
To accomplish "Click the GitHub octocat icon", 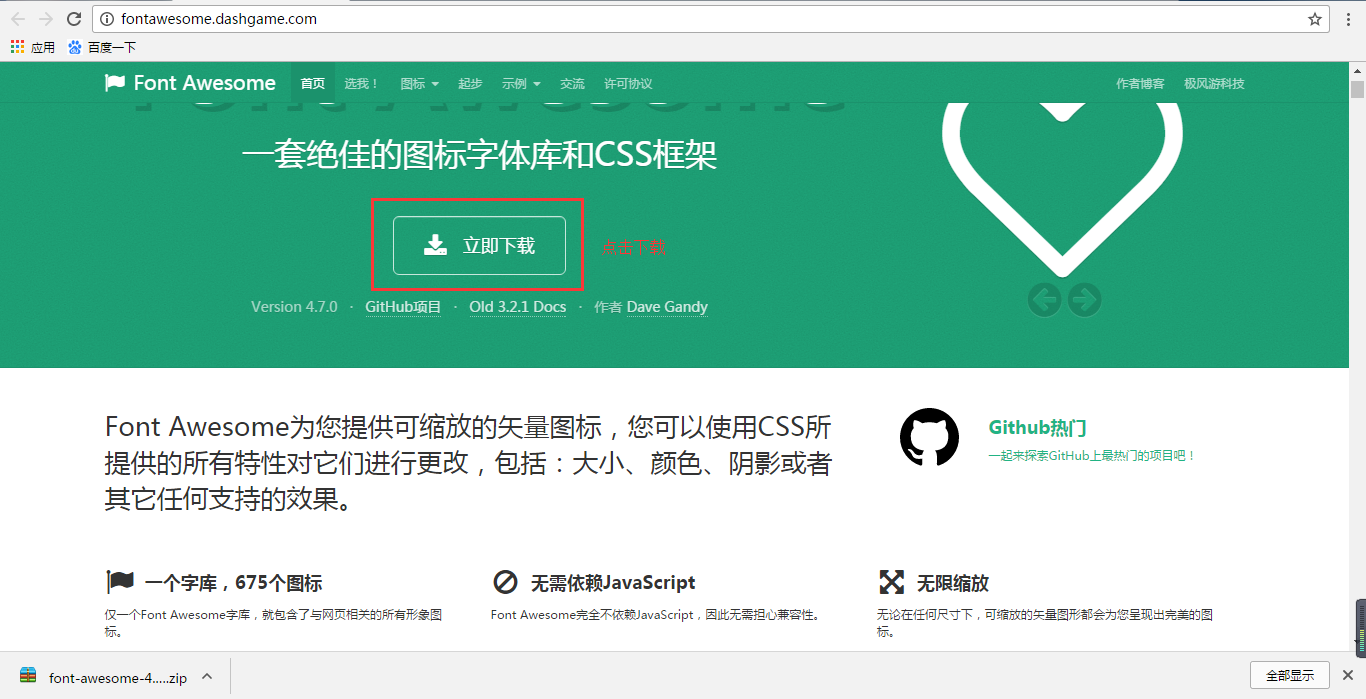I will [x=929, y=437].
